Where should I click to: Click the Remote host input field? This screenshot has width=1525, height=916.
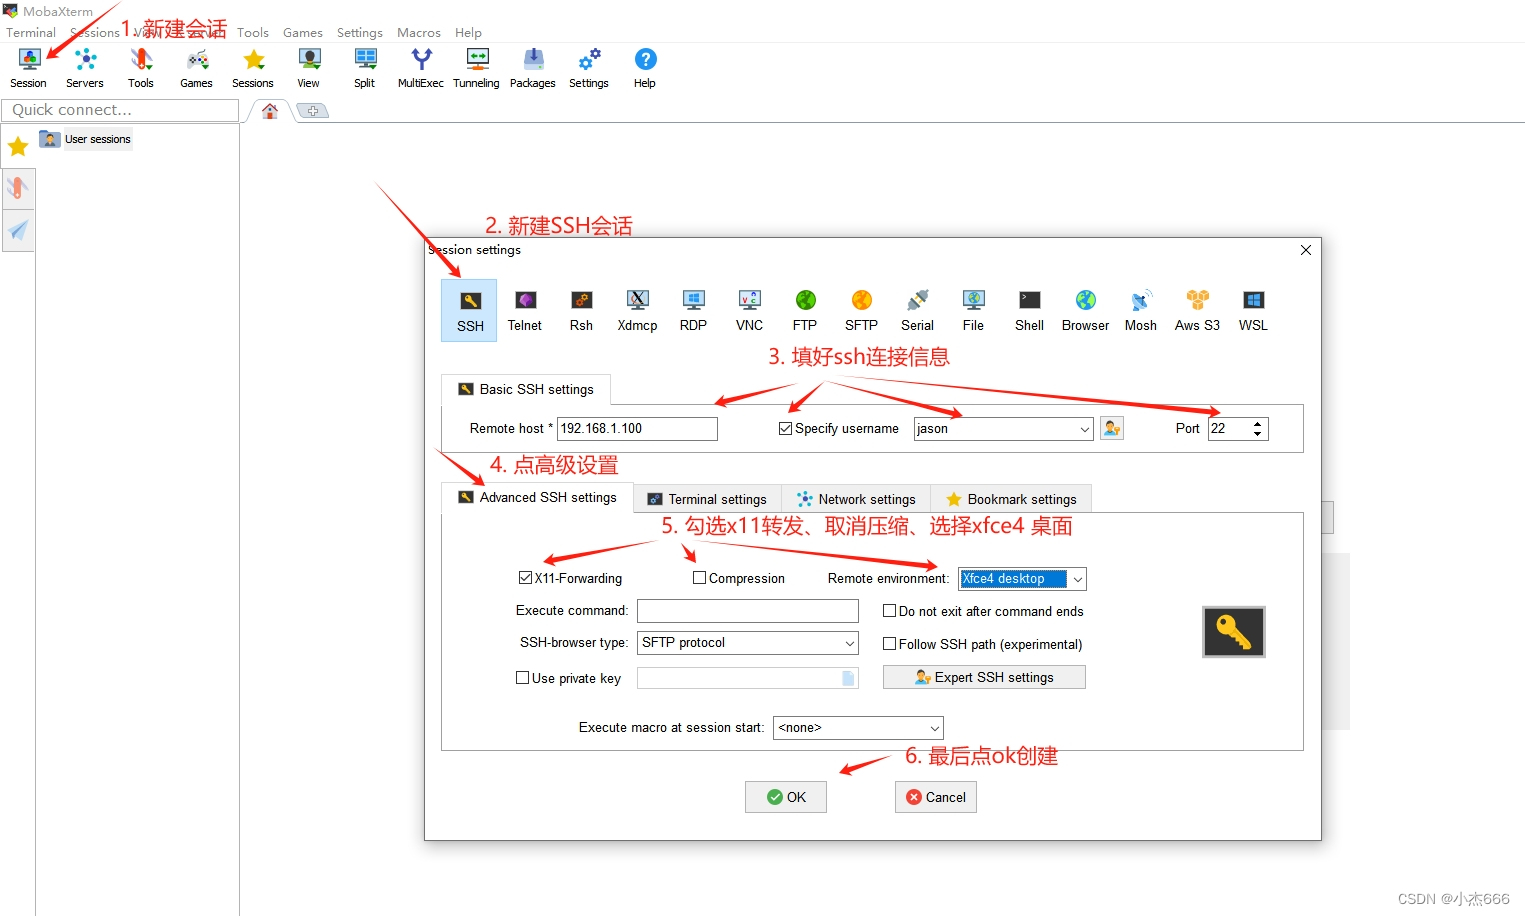[637, 429]
